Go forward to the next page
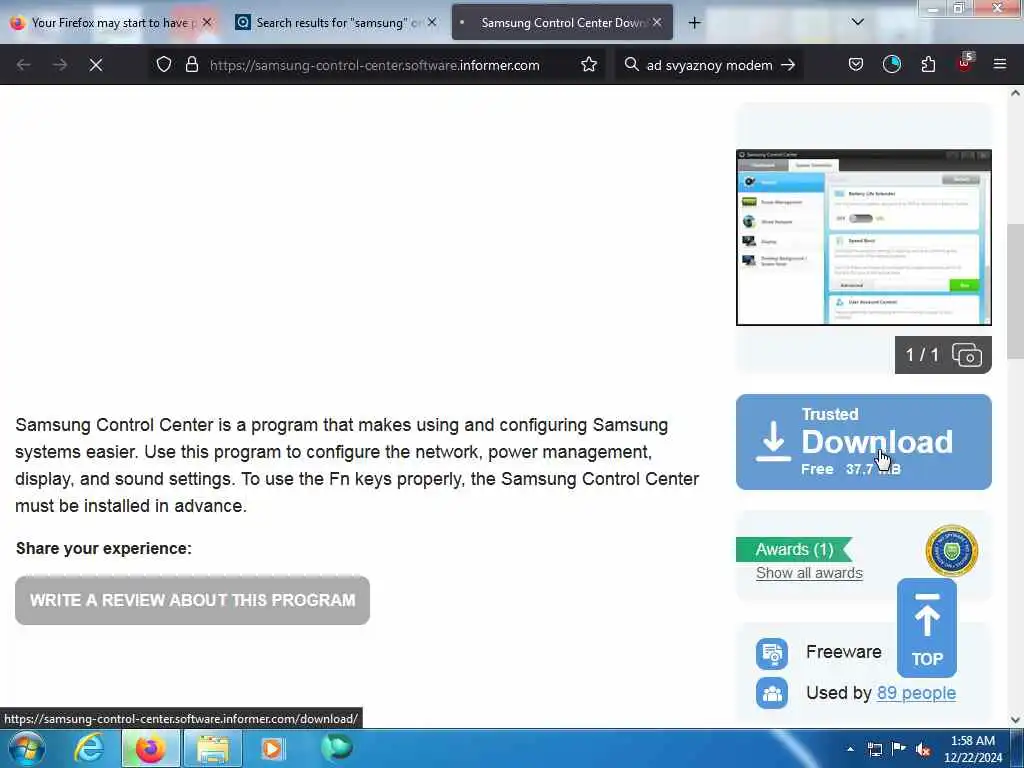 click(x=60, y=65)
